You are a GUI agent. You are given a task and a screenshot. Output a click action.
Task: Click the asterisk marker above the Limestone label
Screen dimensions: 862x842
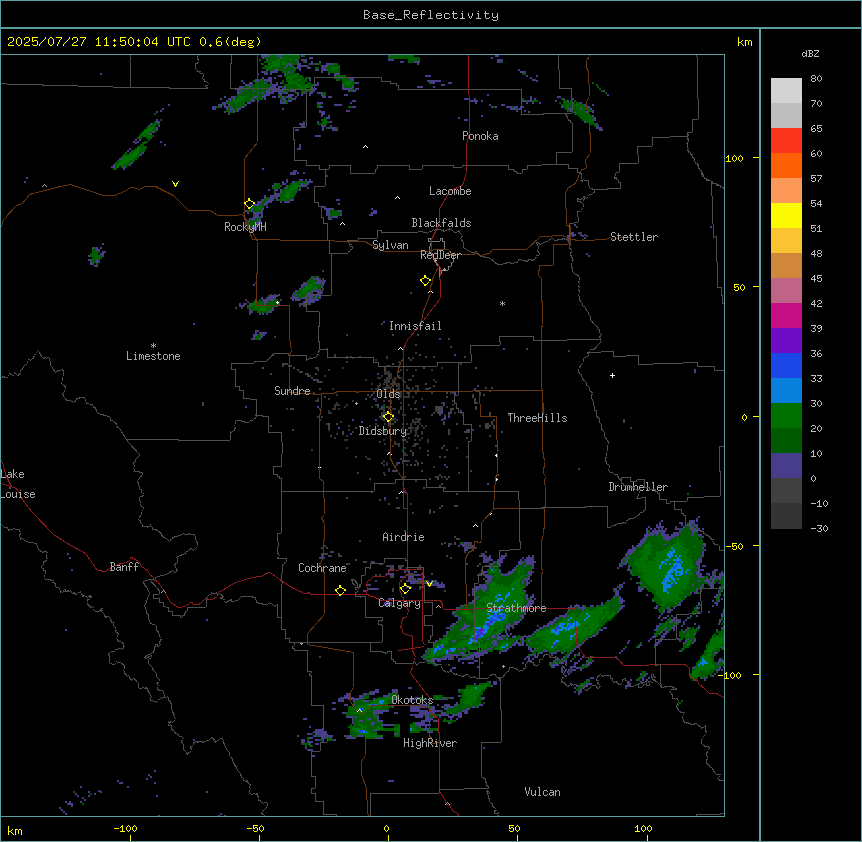153,346
